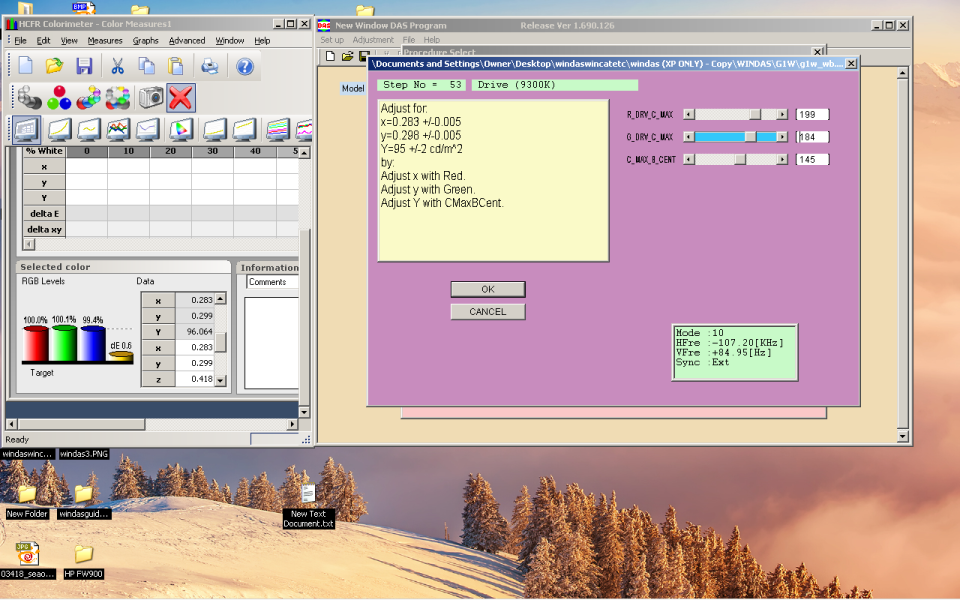Open the Comments dropdown under Information

(x=272, y=282)
